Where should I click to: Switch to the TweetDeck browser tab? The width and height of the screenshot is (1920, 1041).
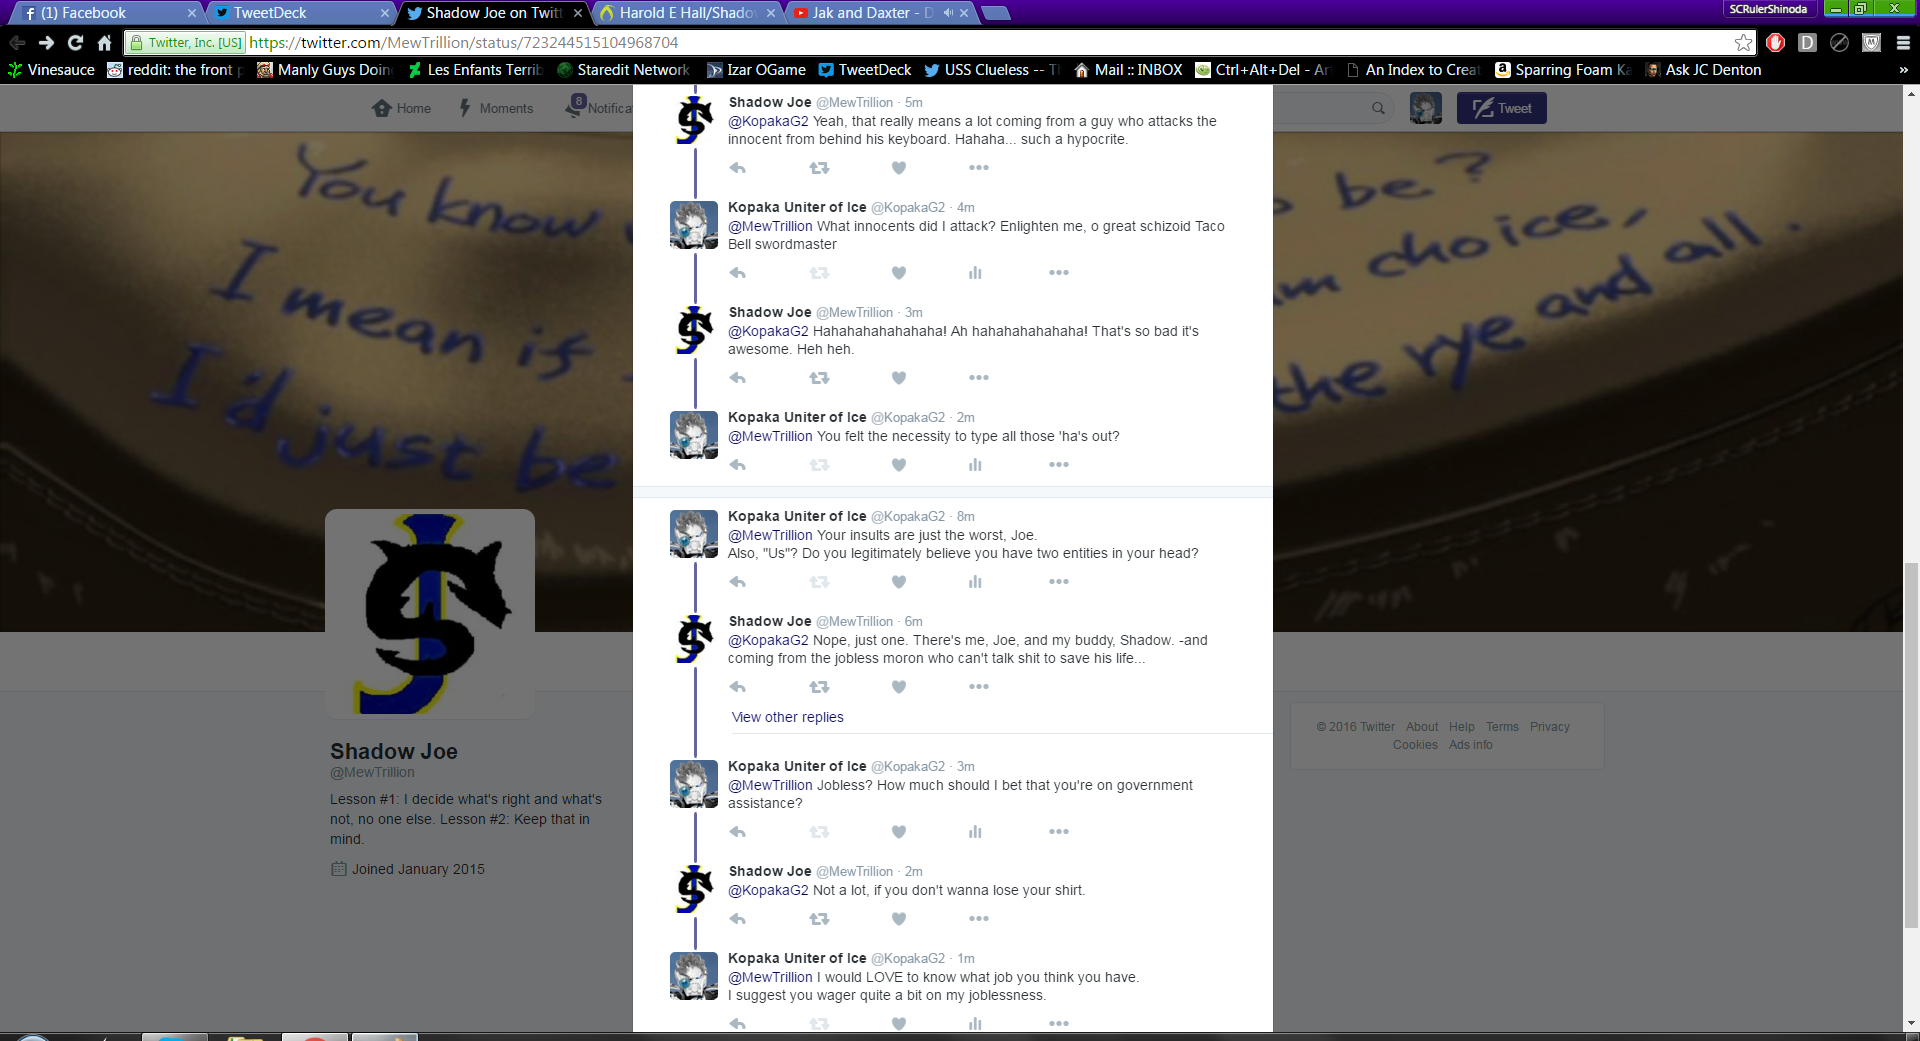(300, 13)
